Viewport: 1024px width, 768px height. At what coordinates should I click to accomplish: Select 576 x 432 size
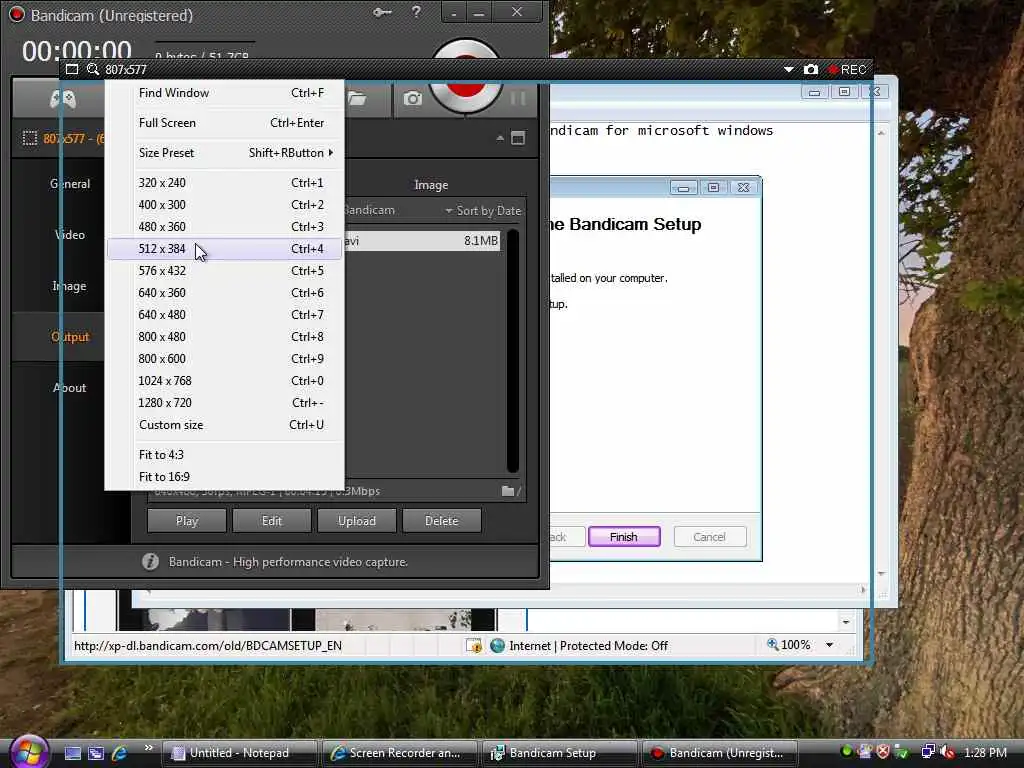[x=225, y=271]
